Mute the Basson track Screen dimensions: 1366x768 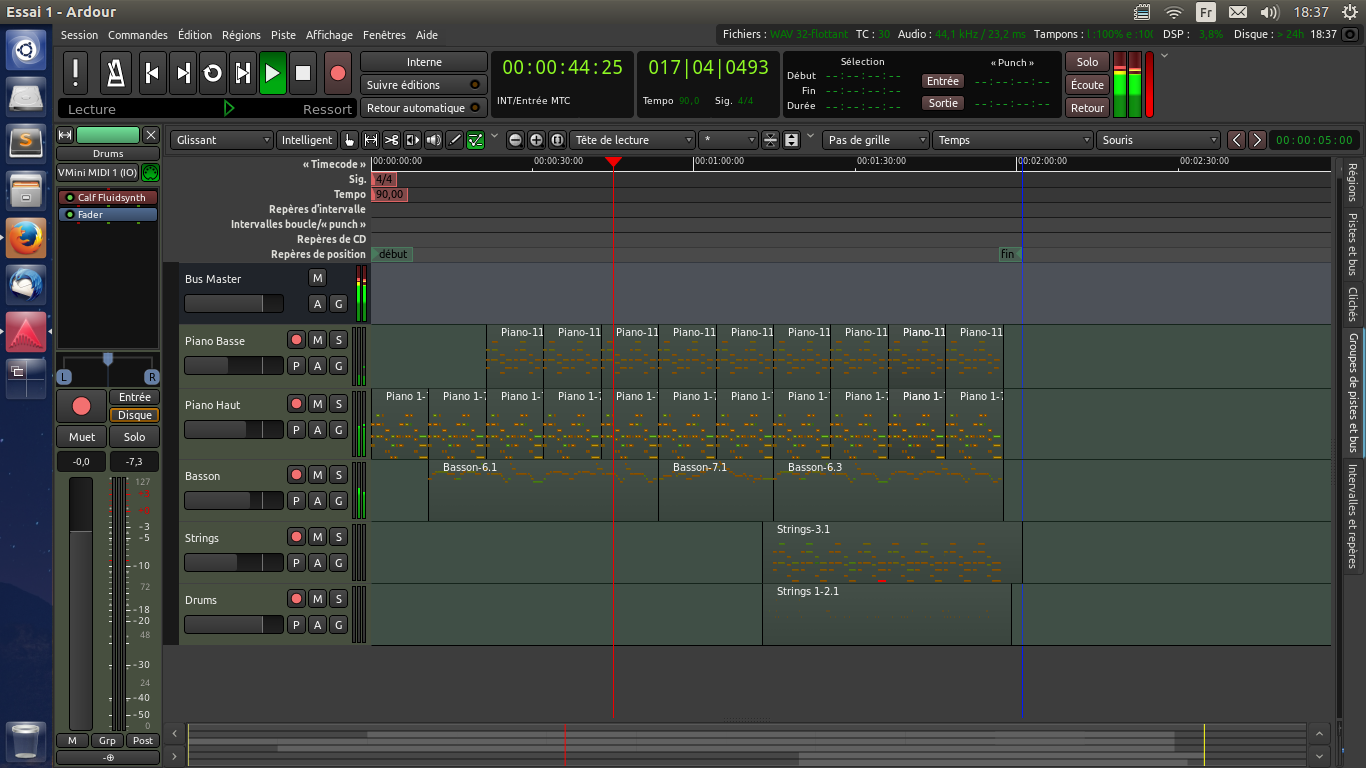click(x=317, y=475)
